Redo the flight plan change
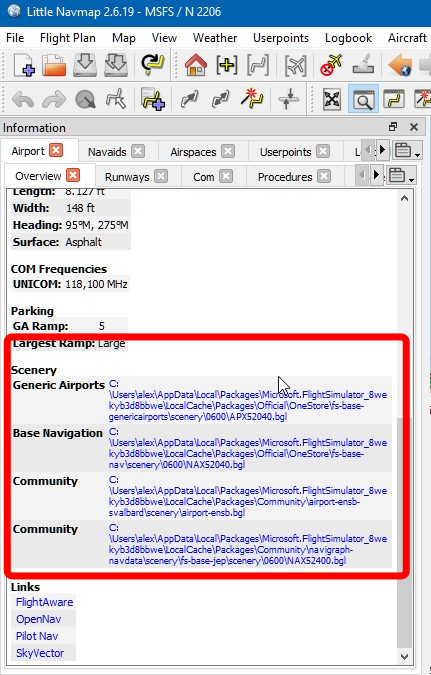 tap(53, 99)
